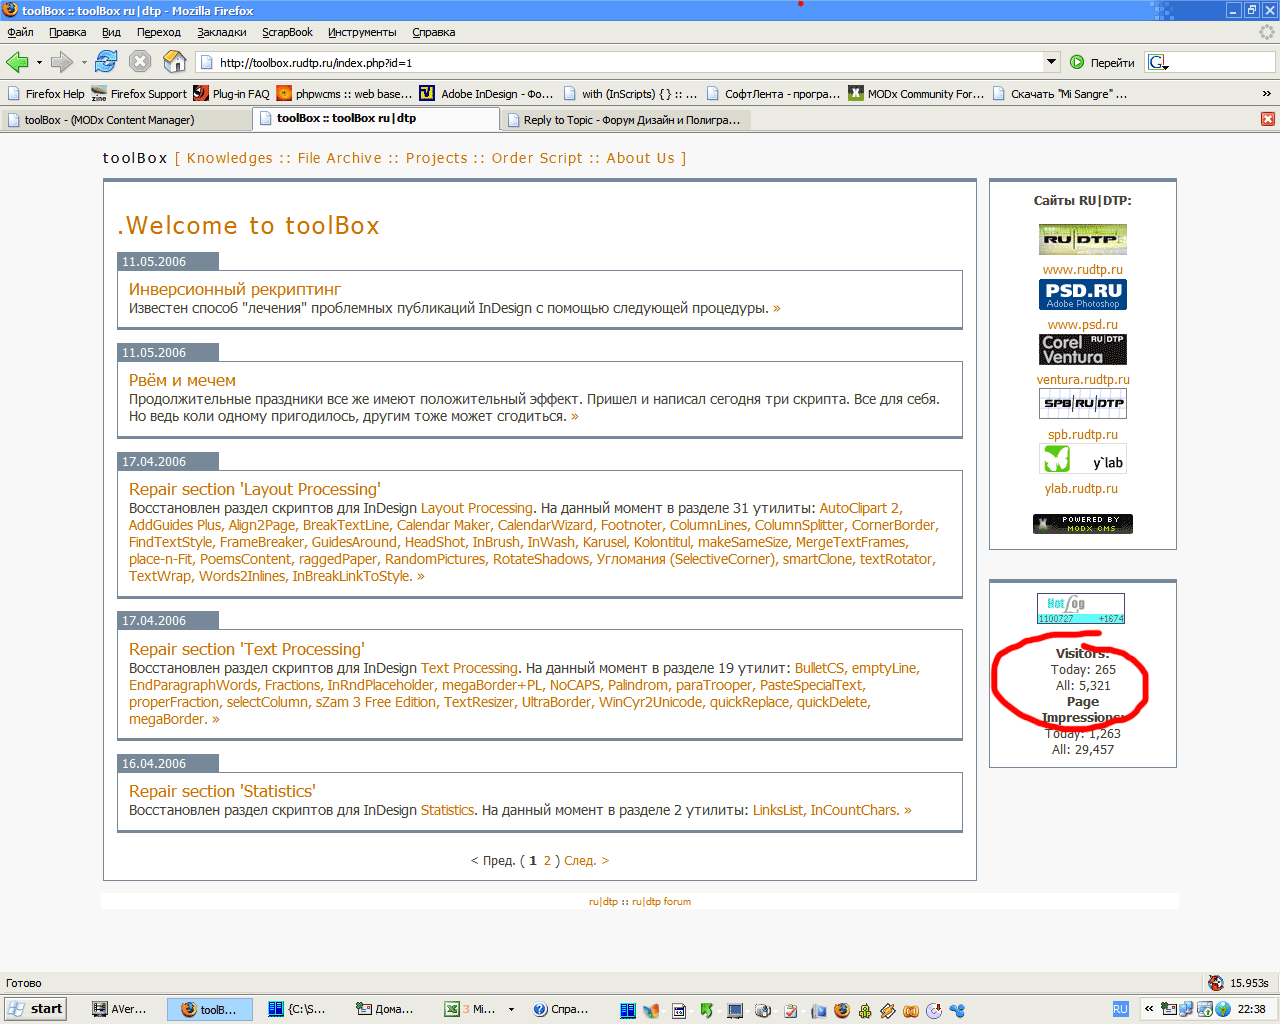Open the Файл menu
Screen dimensions: 1280x1024
tap(20, 32)
